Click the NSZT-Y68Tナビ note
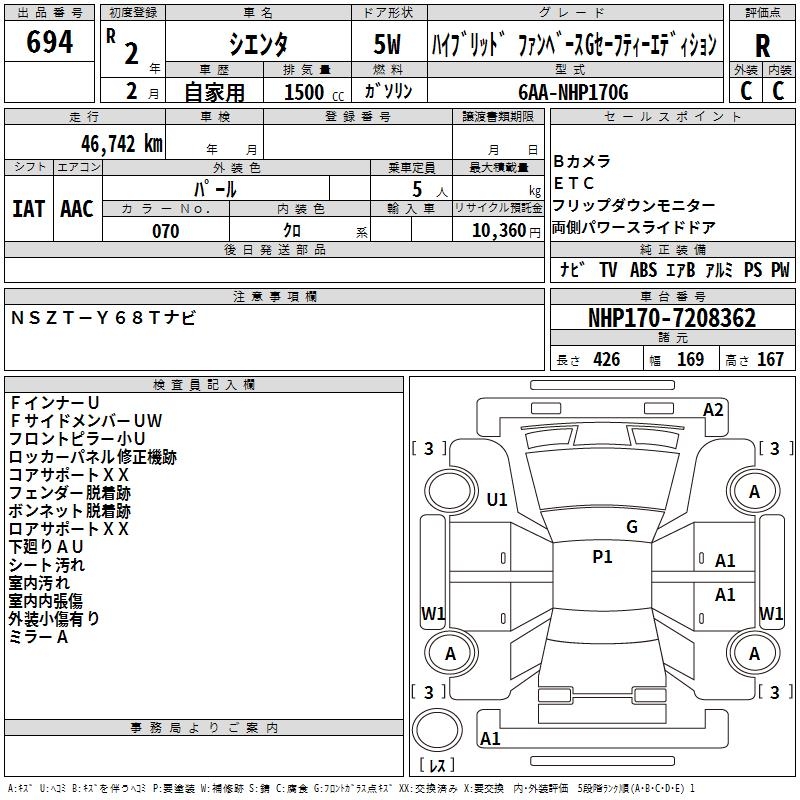This screenshot has width=800, height=800. pos(104,318)
